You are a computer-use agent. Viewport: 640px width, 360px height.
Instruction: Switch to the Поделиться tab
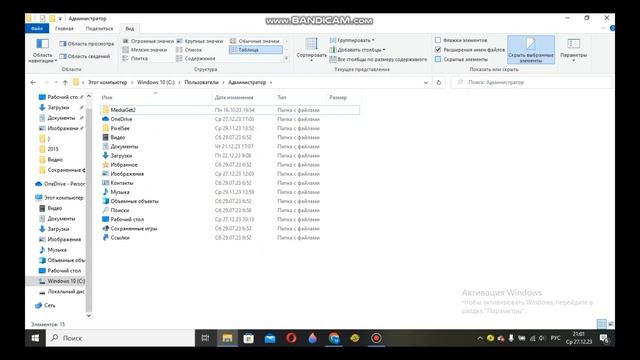(x=100, y=29)
